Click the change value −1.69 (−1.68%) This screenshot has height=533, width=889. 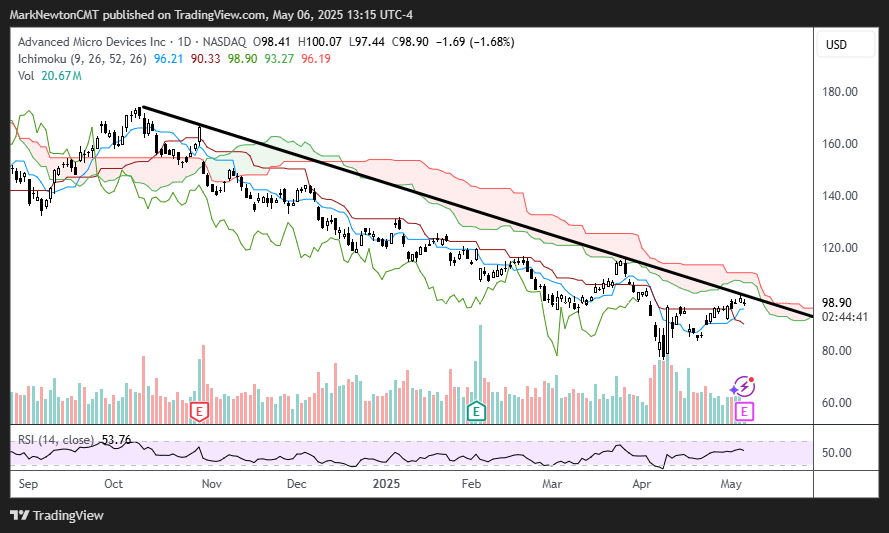(x=475, y=42)
